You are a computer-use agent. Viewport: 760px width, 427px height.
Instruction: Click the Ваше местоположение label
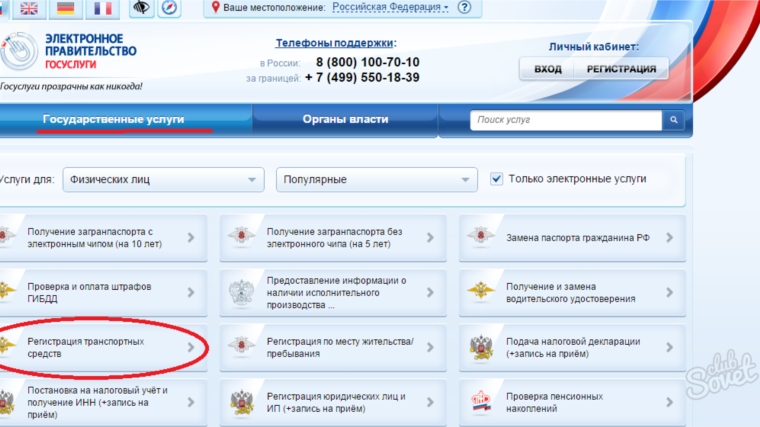click(x=274, y=7)
